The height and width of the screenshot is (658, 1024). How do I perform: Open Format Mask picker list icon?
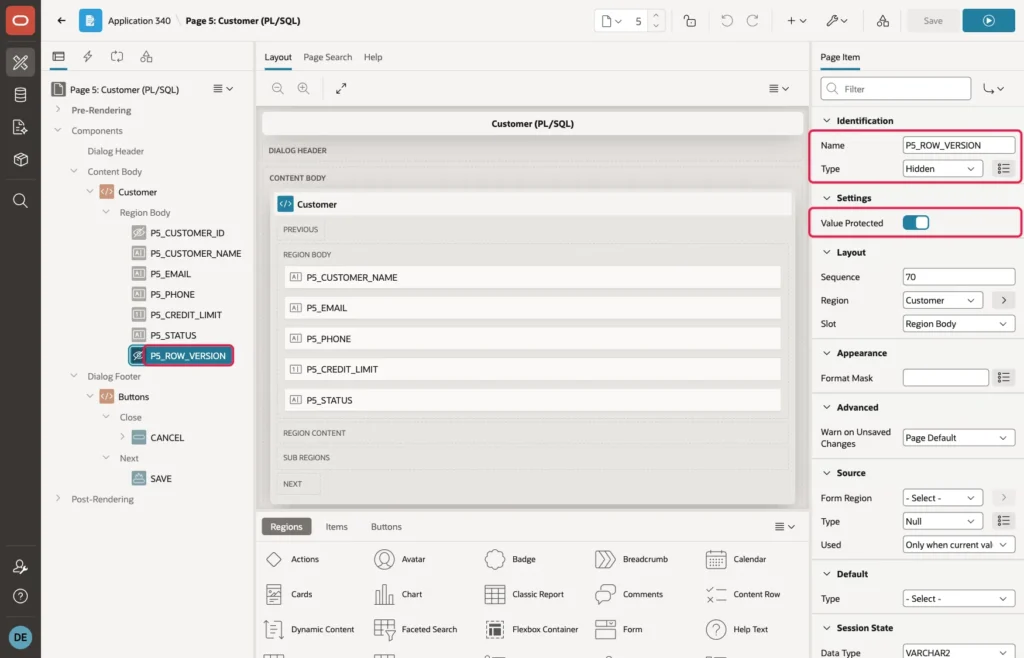(x=1003, y=377)
